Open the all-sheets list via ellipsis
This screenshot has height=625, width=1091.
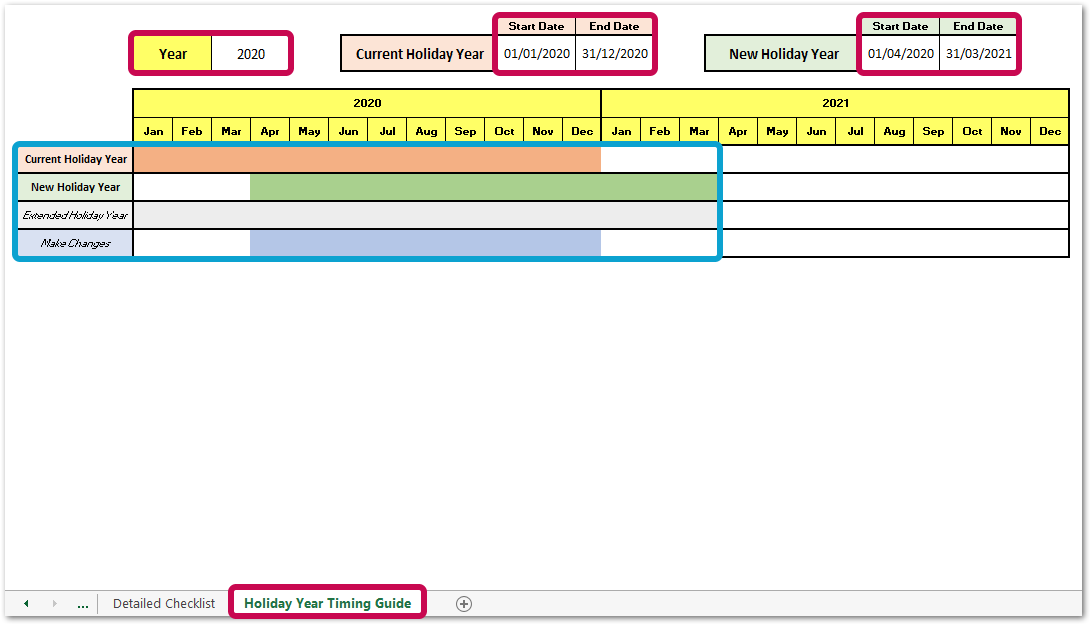(83, 603)
